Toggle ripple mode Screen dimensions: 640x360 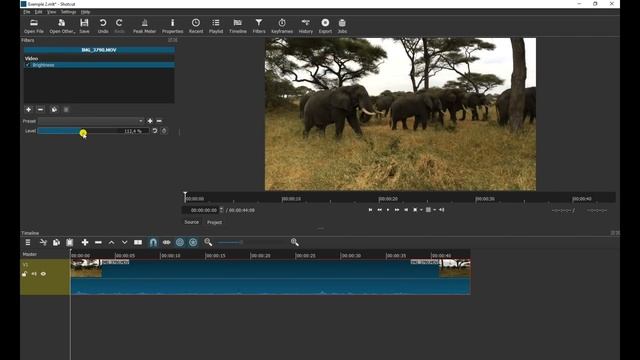pyautogui.click(x=180, y=242)
